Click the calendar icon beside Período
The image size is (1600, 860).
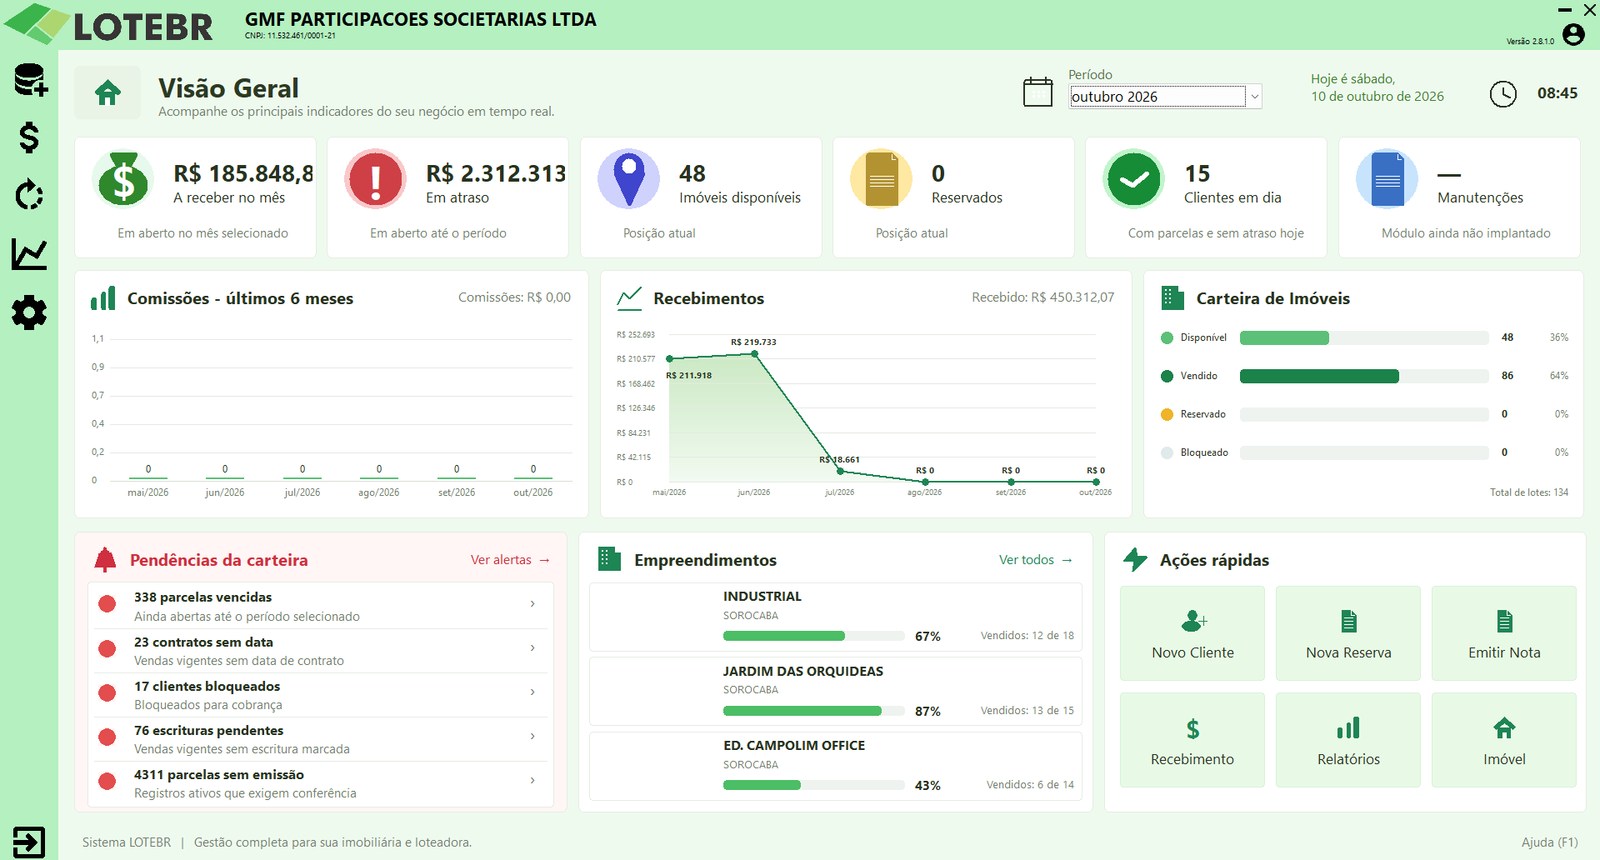click(1038, 92)
